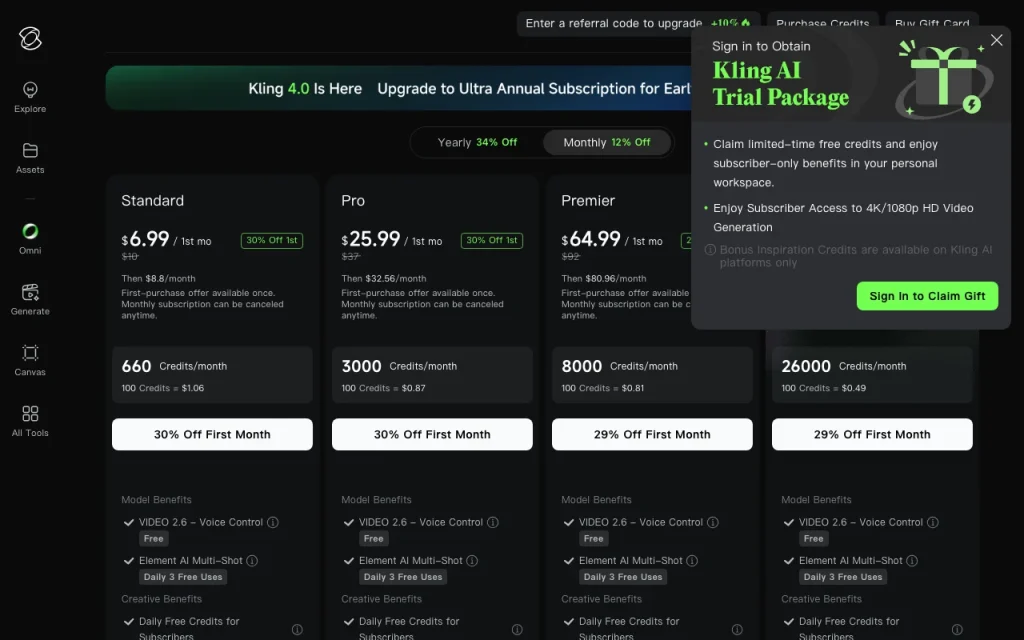The width and height of the screenshot is (1024, 640).
Task: Click '100 Credits = $1.06' text
Action: [x=163, y=388]
